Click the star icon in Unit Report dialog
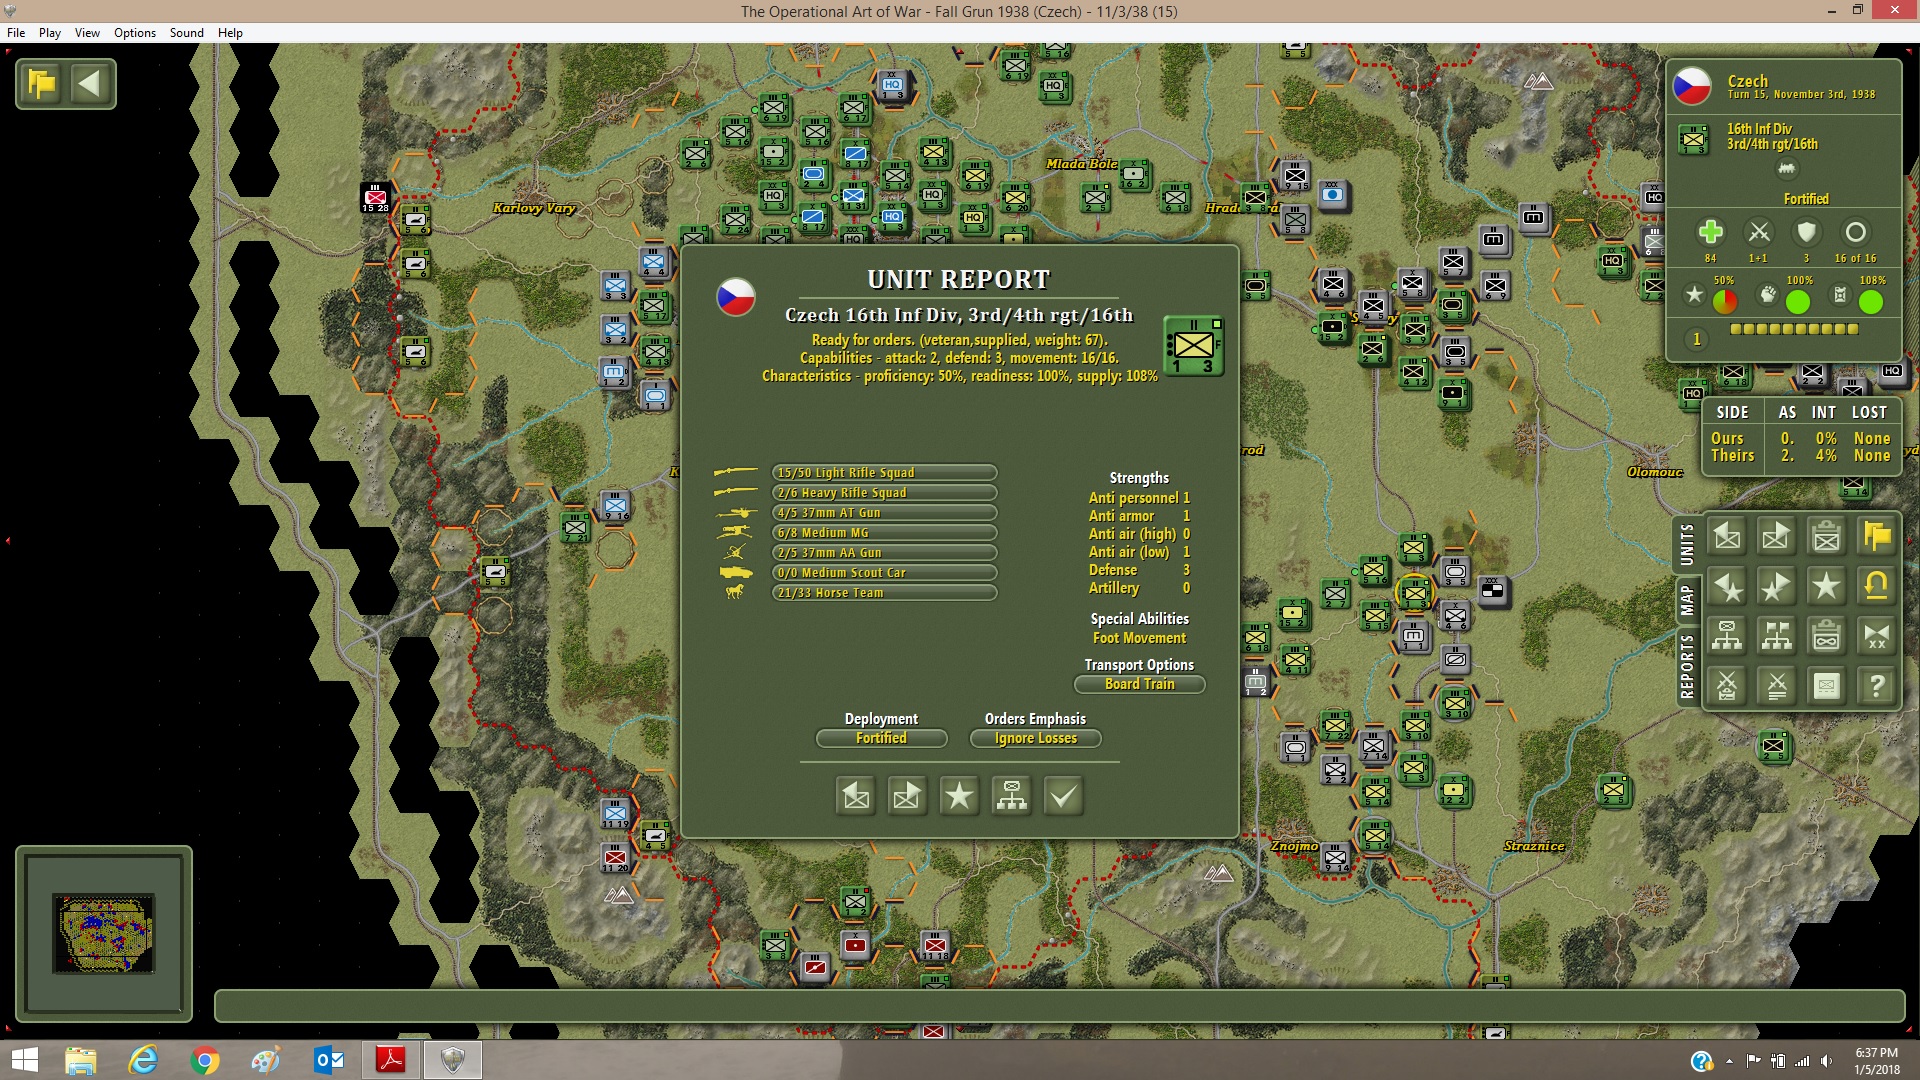This screenshot has width=1920, height=1080. [959, 796]
